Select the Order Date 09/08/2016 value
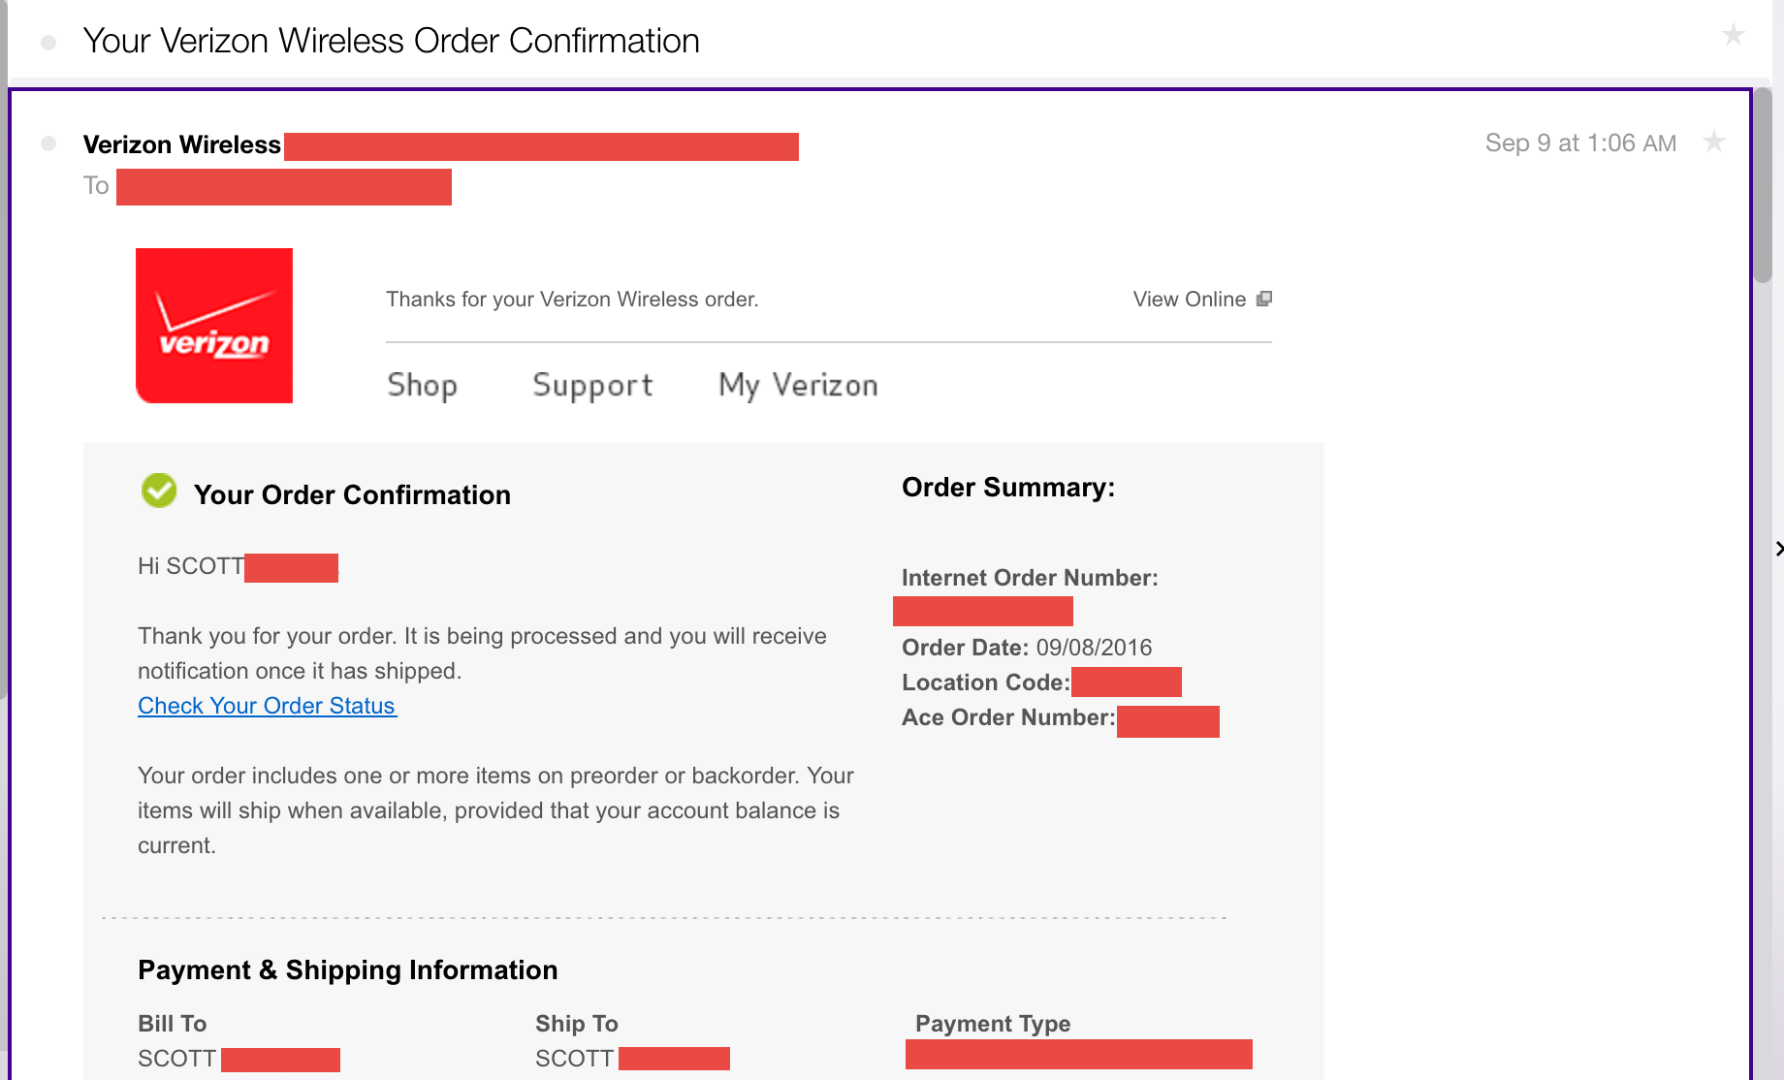1784x1080 pixels. (1094, 647)
